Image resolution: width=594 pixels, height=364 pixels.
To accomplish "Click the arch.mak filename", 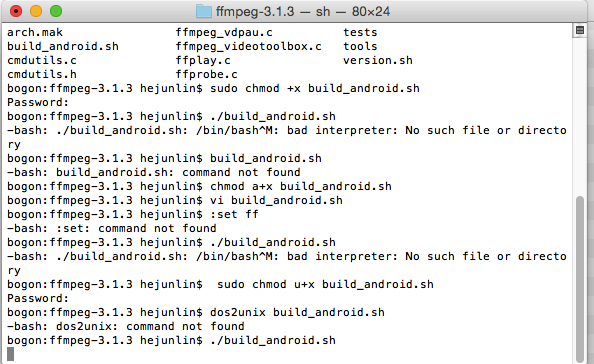I will coord(35,33).
